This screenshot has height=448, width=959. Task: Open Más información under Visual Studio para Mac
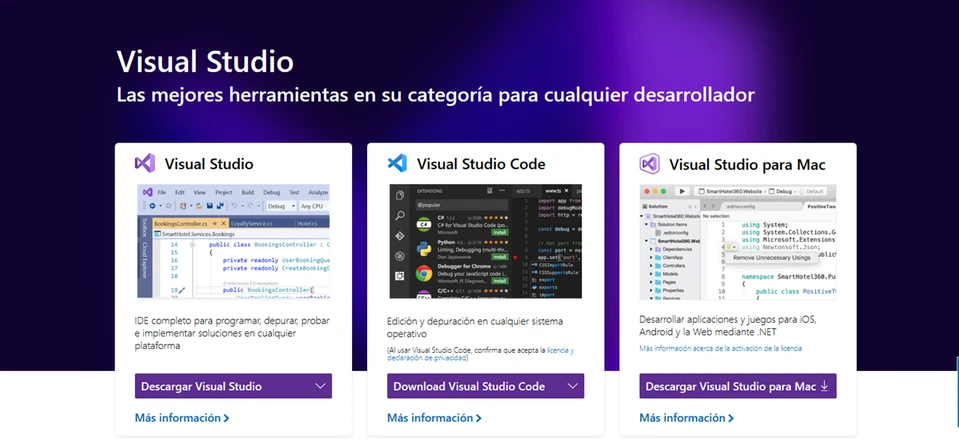click(x=687, y=418)
